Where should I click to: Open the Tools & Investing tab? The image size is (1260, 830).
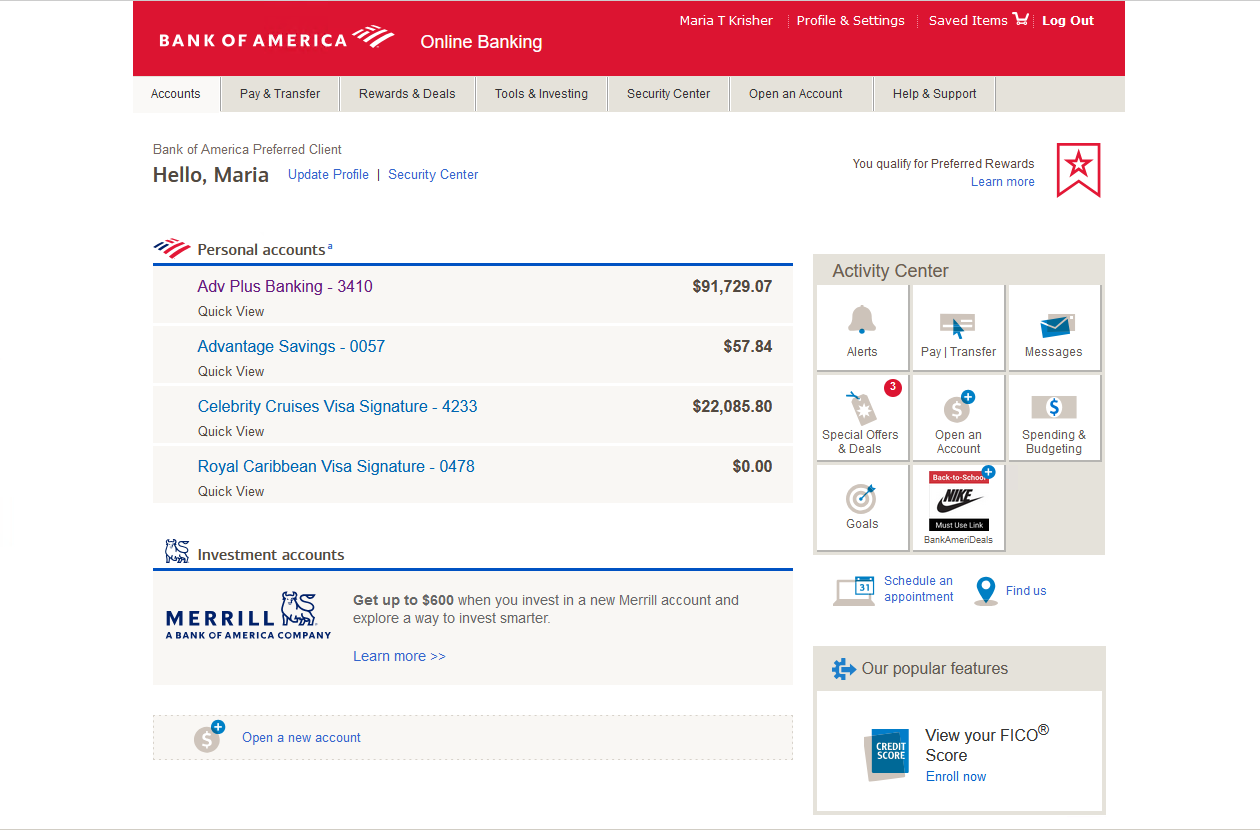541,94
